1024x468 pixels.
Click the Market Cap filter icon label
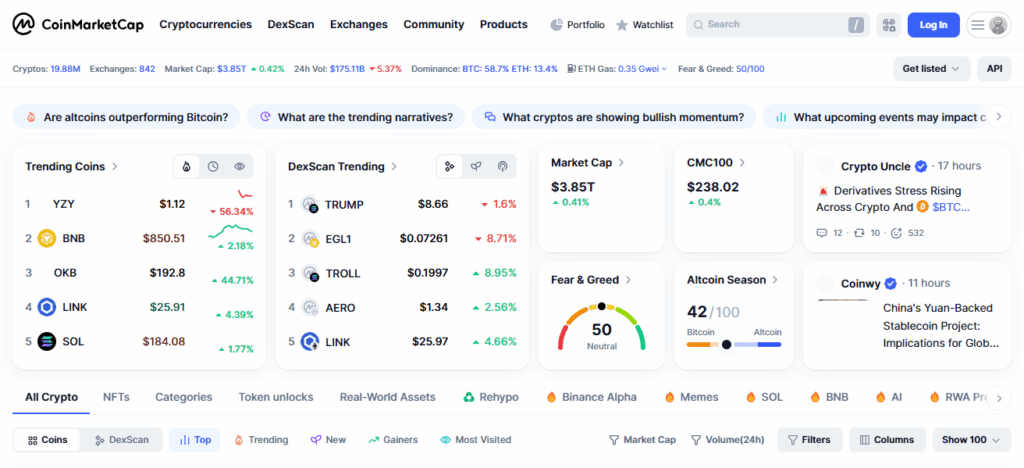click(x=642, y=440)
